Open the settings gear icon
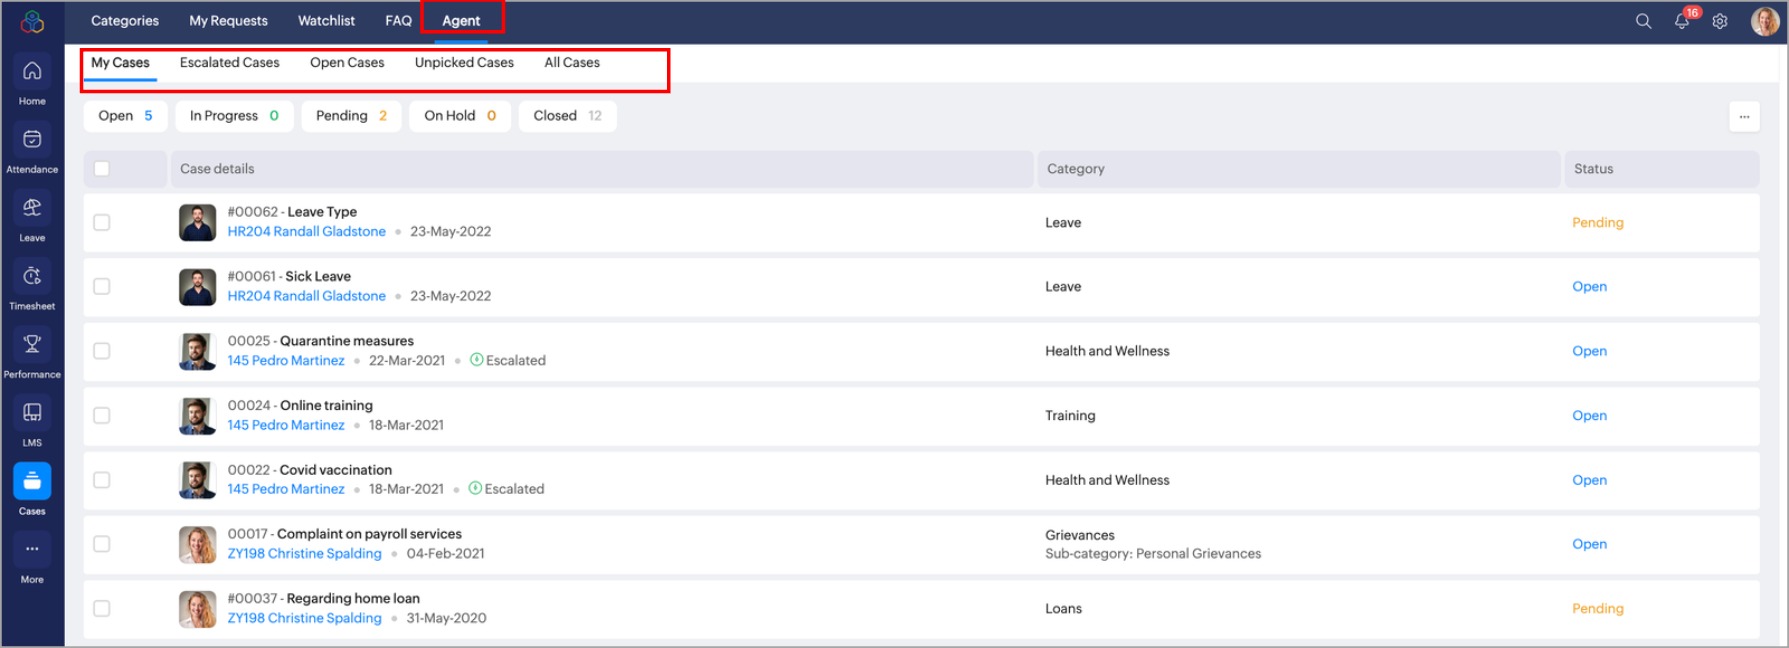Viewport: 1789px width, 648px height. (x=1720, y=21)
